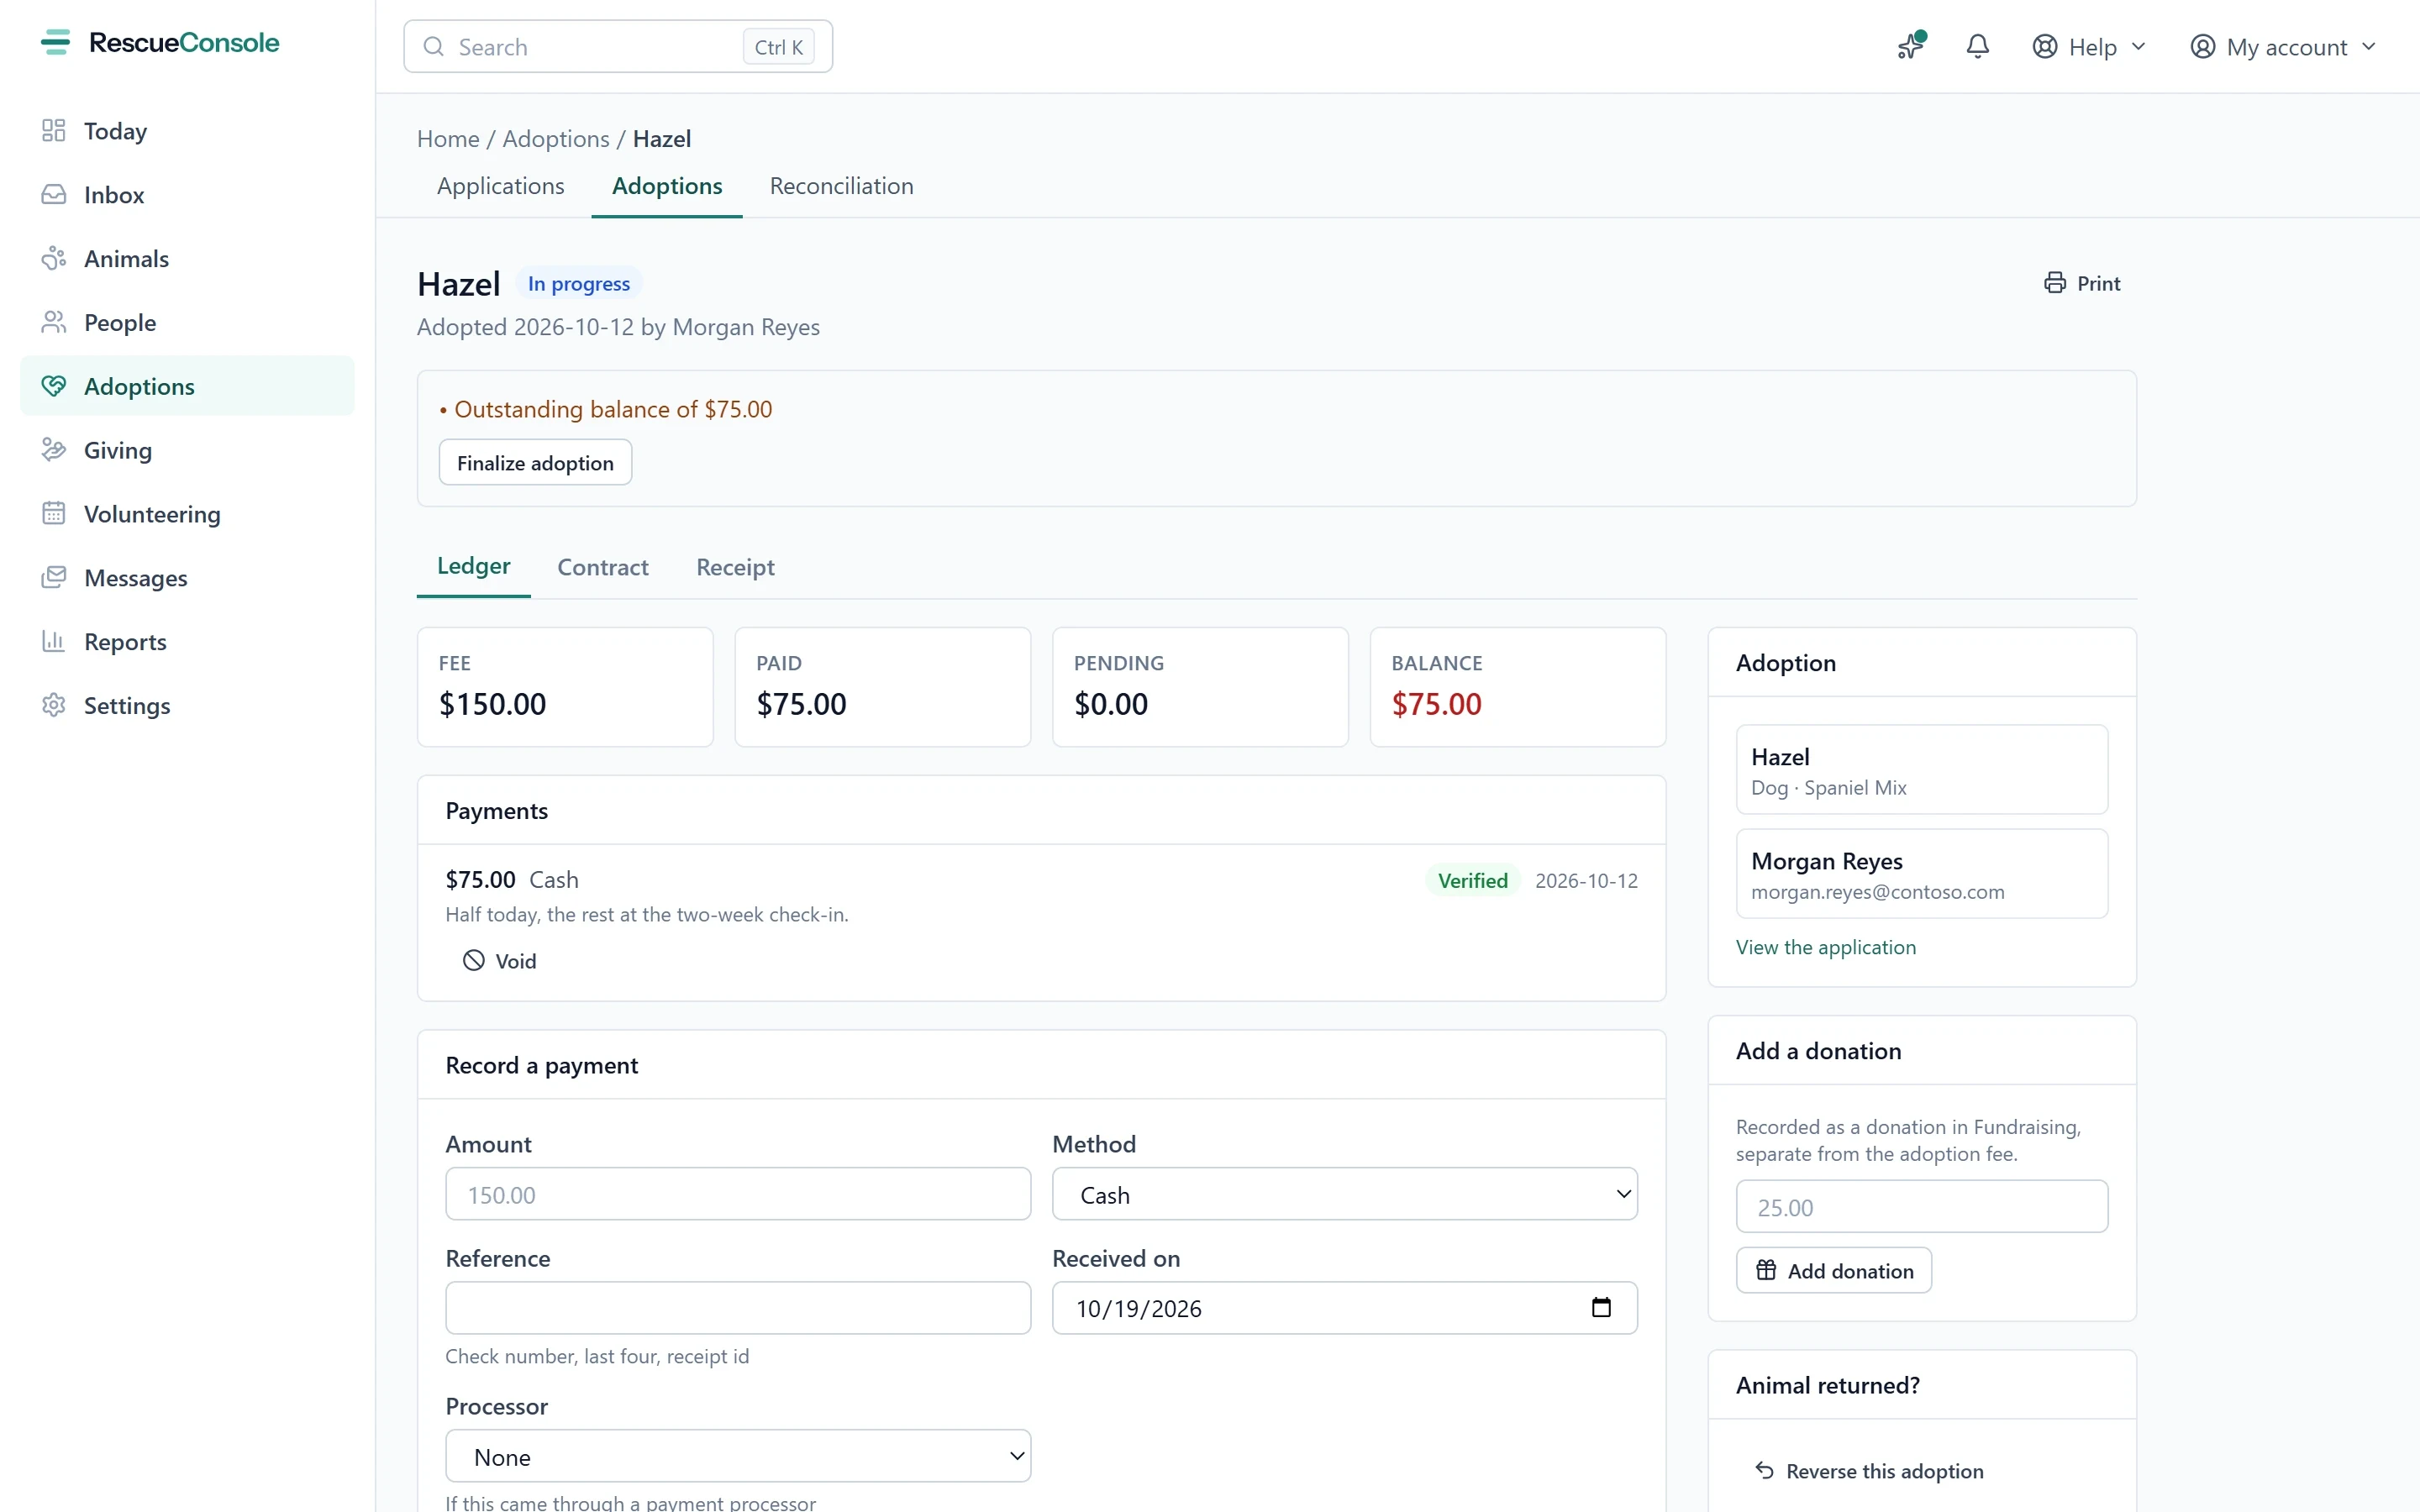The image size is (2420, 1512).
Task: Click the RescueConsole logo icon
Action: (55, 42)
